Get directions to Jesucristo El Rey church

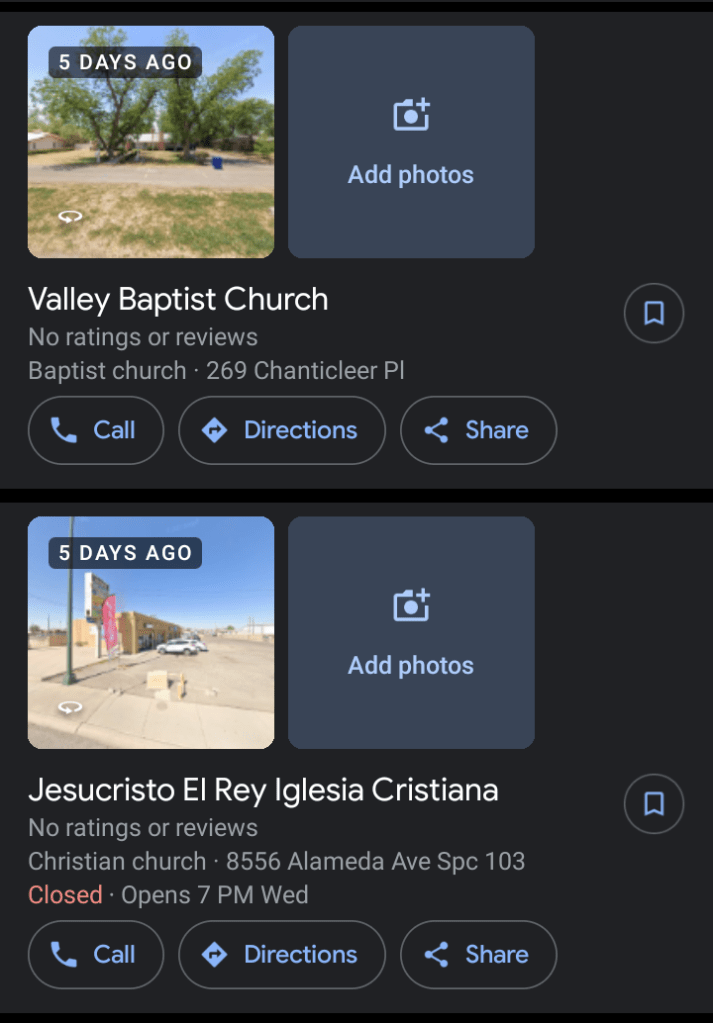[x=282, y=954]
